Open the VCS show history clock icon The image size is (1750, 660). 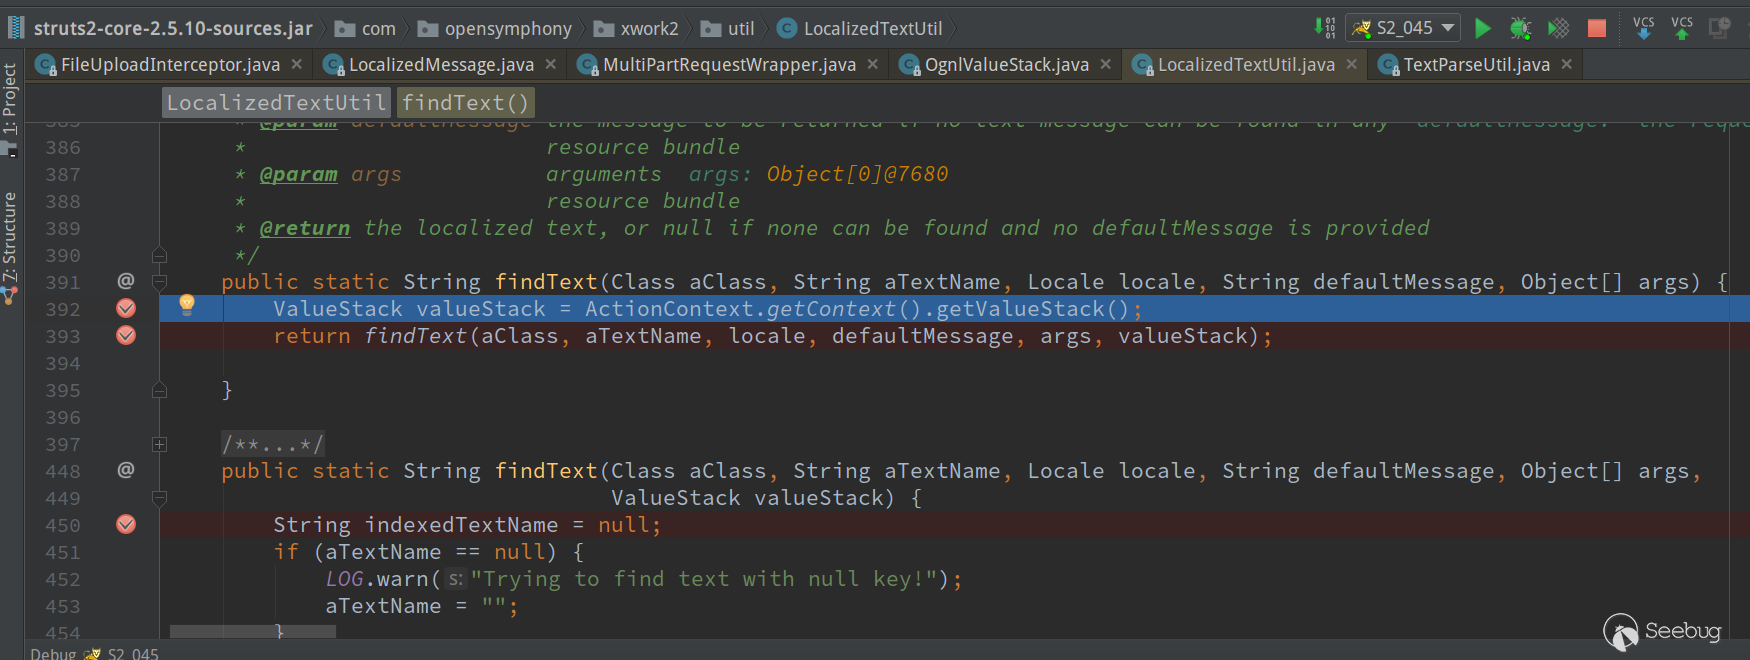click(1719, 28)
